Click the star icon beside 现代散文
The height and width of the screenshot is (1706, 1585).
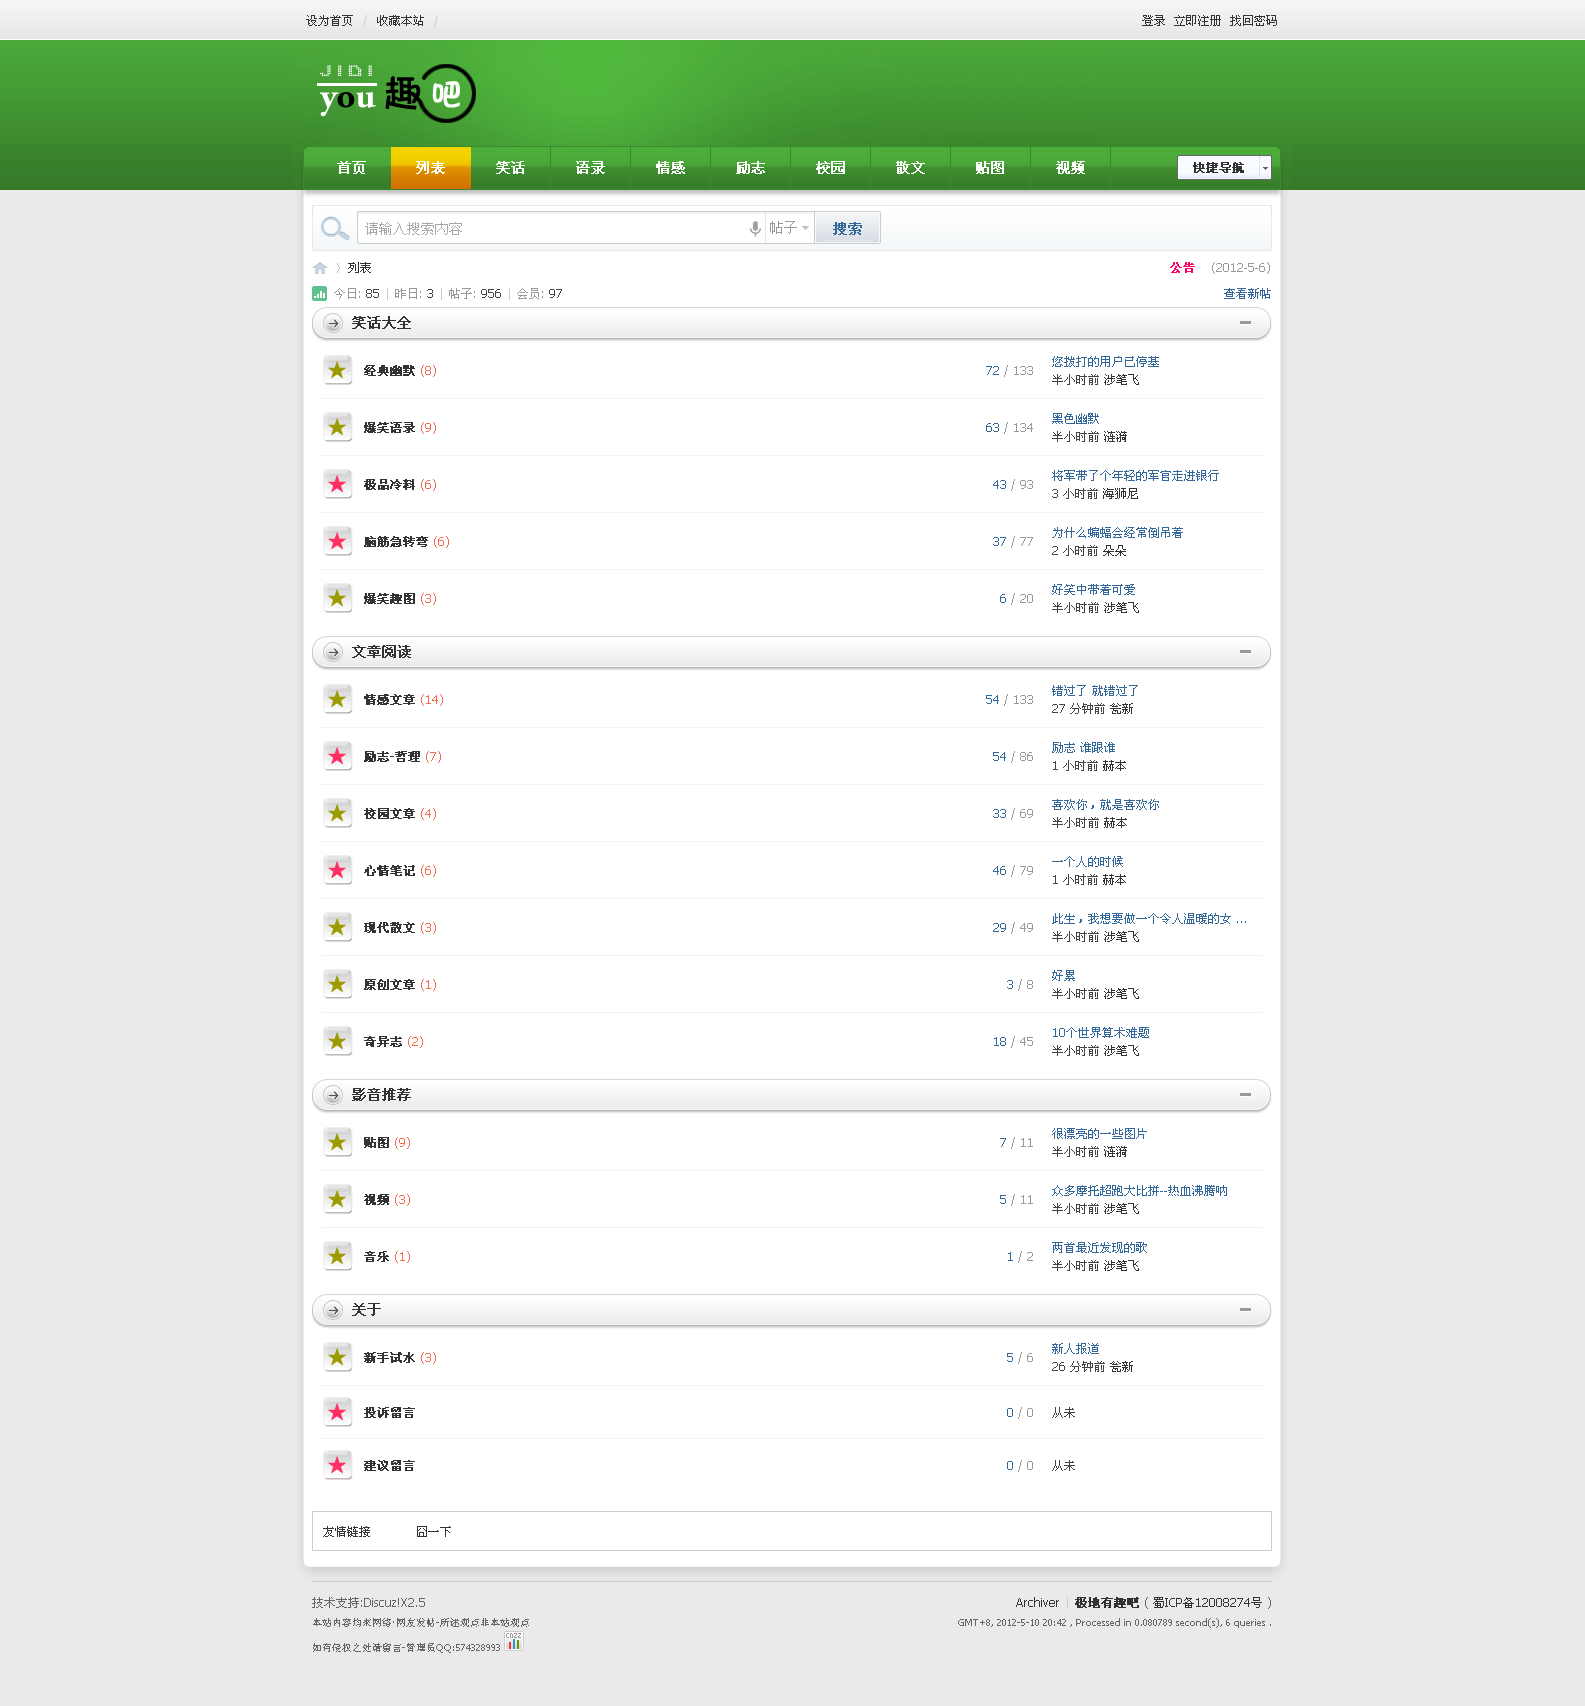[x=337, y=927]
